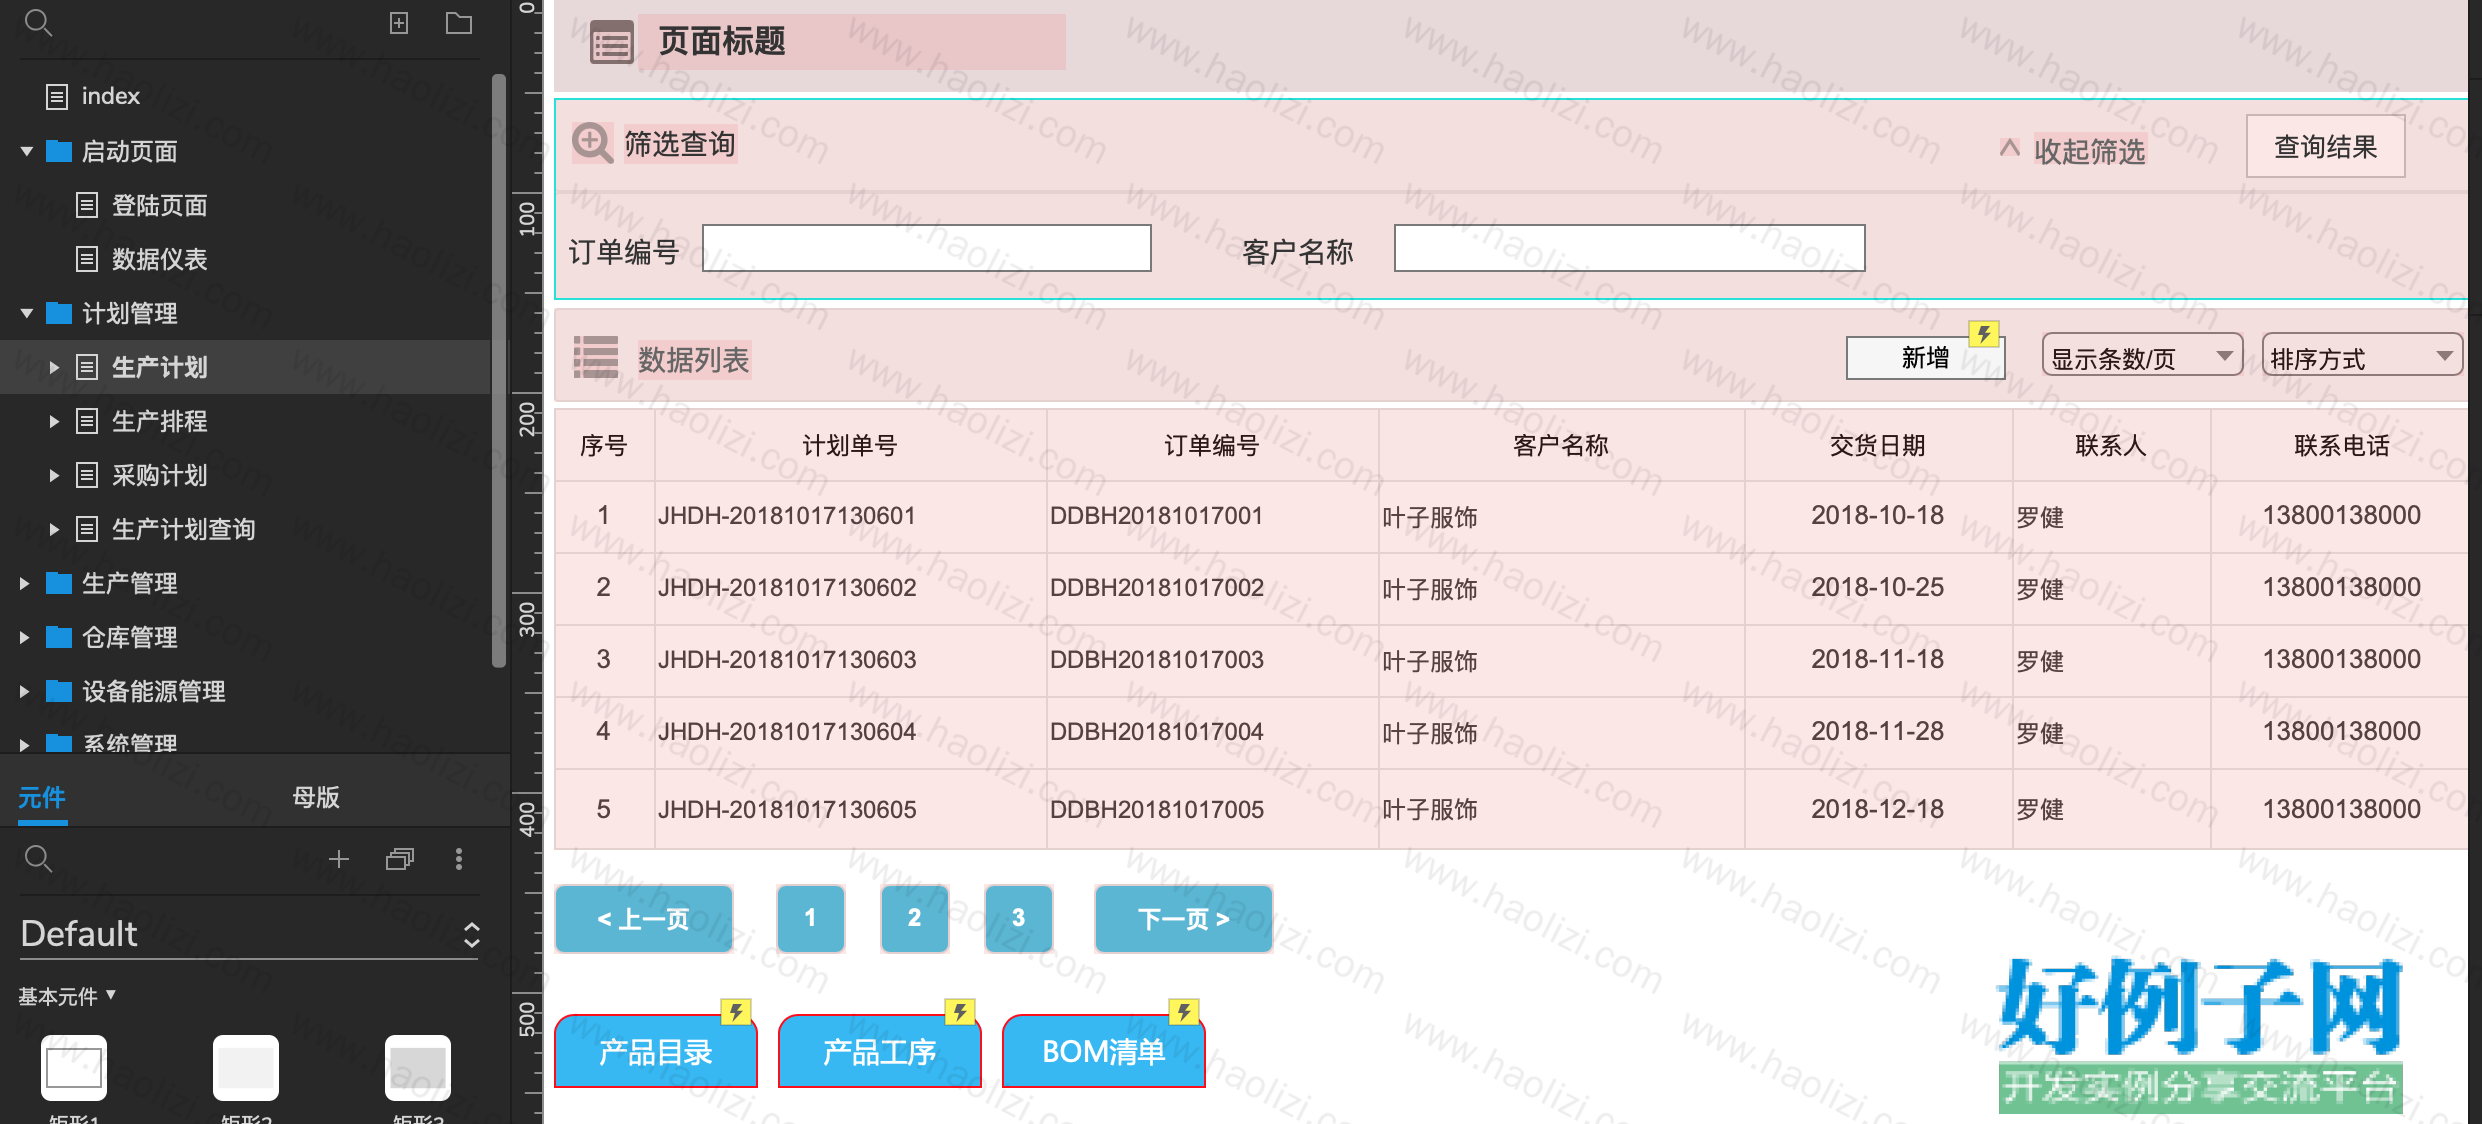Image resolution: width=2482 pixels, height=1124 pixels.
Task: Add a new page with plus icon
Action: point(399,22)
